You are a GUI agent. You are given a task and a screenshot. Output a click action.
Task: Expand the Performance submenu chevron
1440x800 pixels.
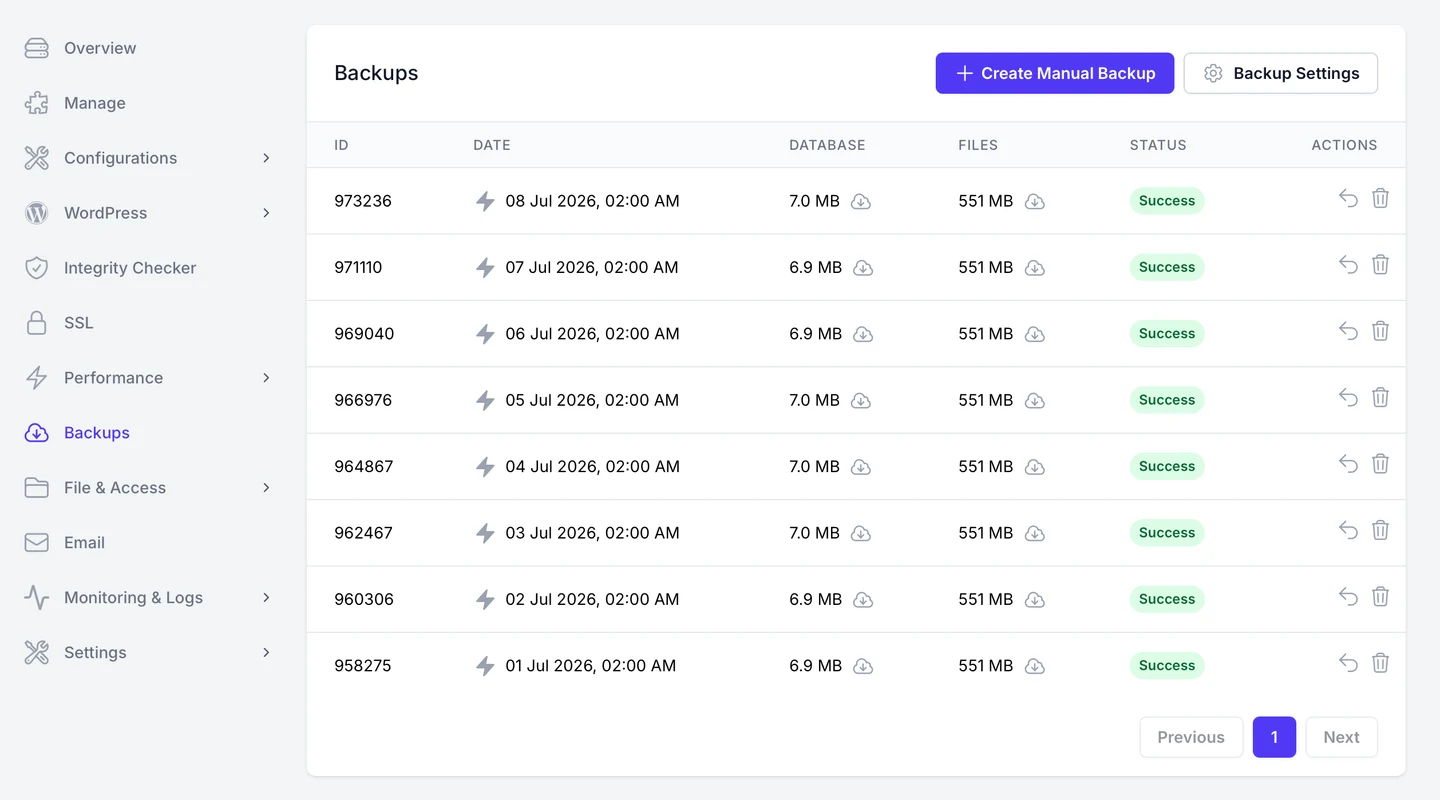click(x=266, y=378)
